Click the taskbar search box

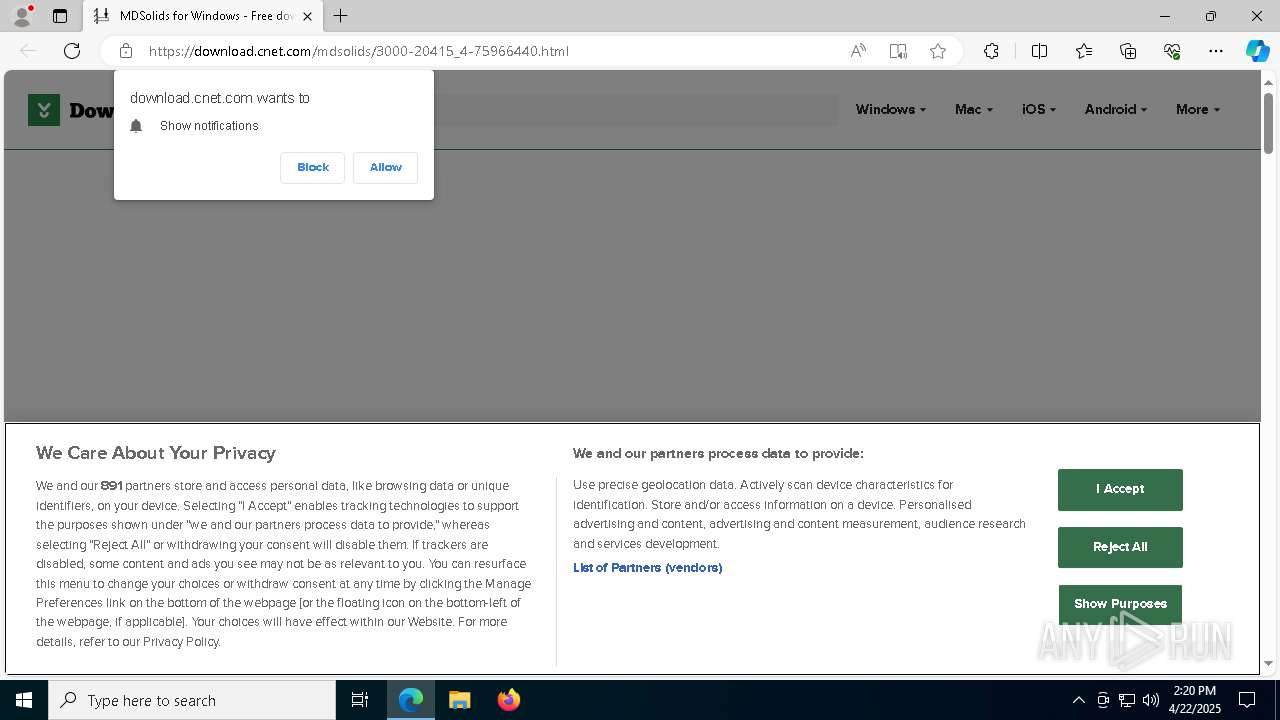pos(192,700)
